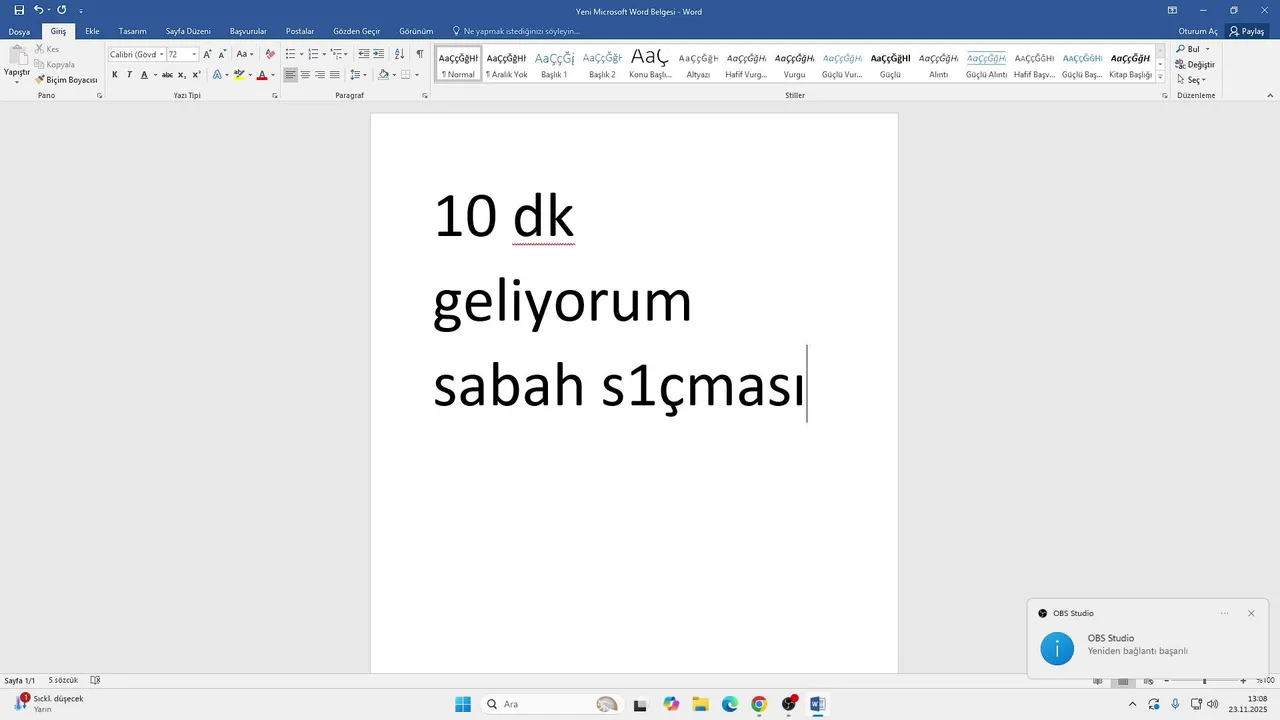
Task: Save the document with the floppy icon
Action: point(19,10)
